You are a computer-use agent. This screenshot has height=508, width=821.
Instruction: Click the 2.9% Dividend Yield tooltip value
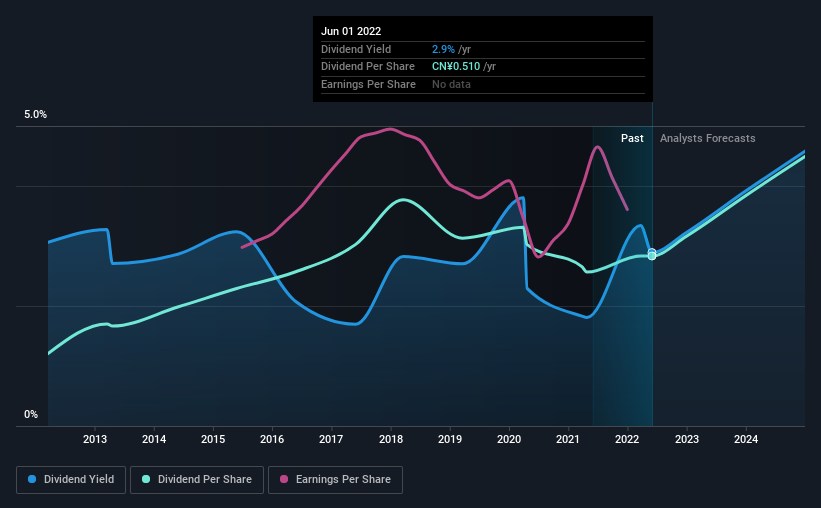point(443,49)
